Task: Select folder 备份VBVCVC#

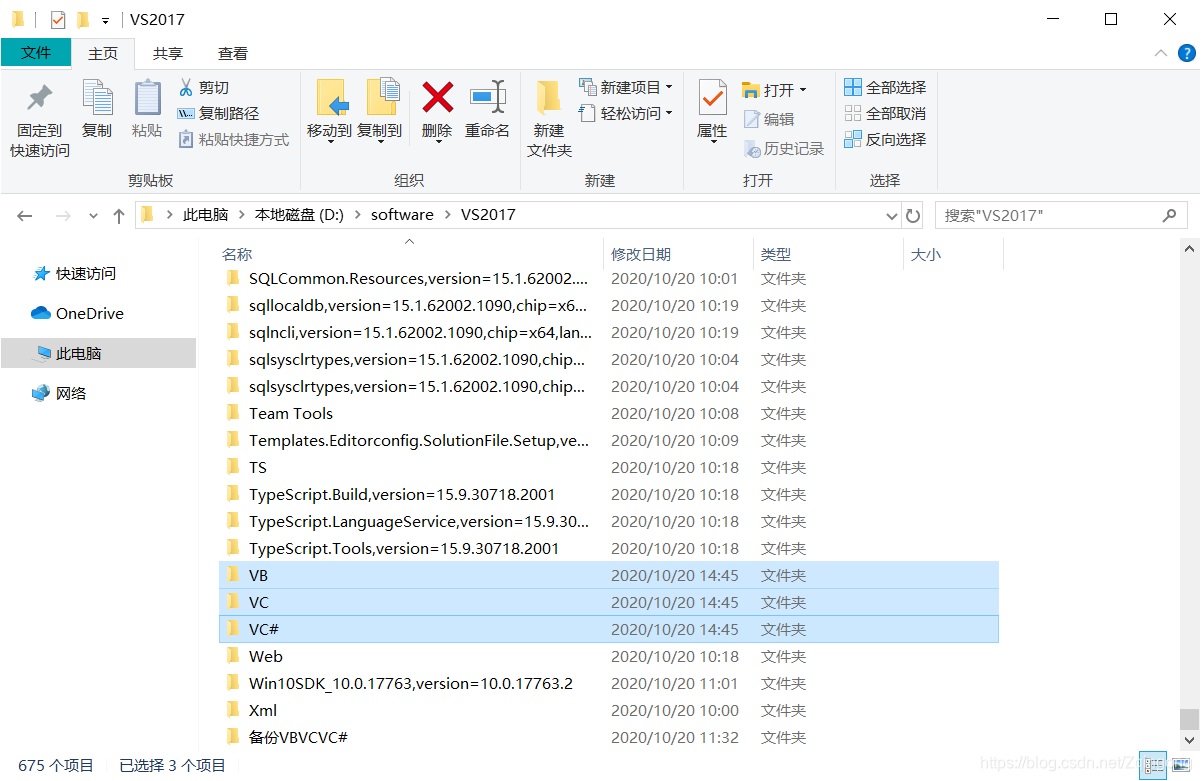Action: tap(608, 737)
